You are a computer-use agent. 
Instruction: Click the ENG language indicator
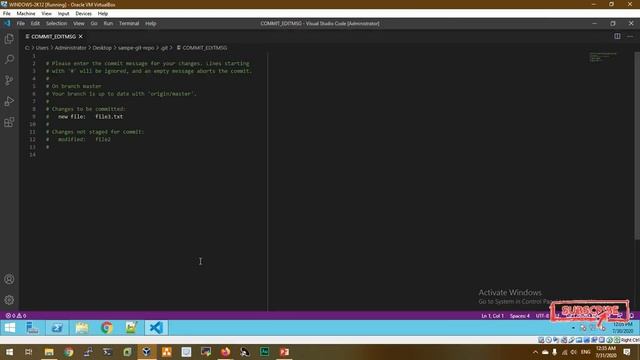[x=586, y=352]
